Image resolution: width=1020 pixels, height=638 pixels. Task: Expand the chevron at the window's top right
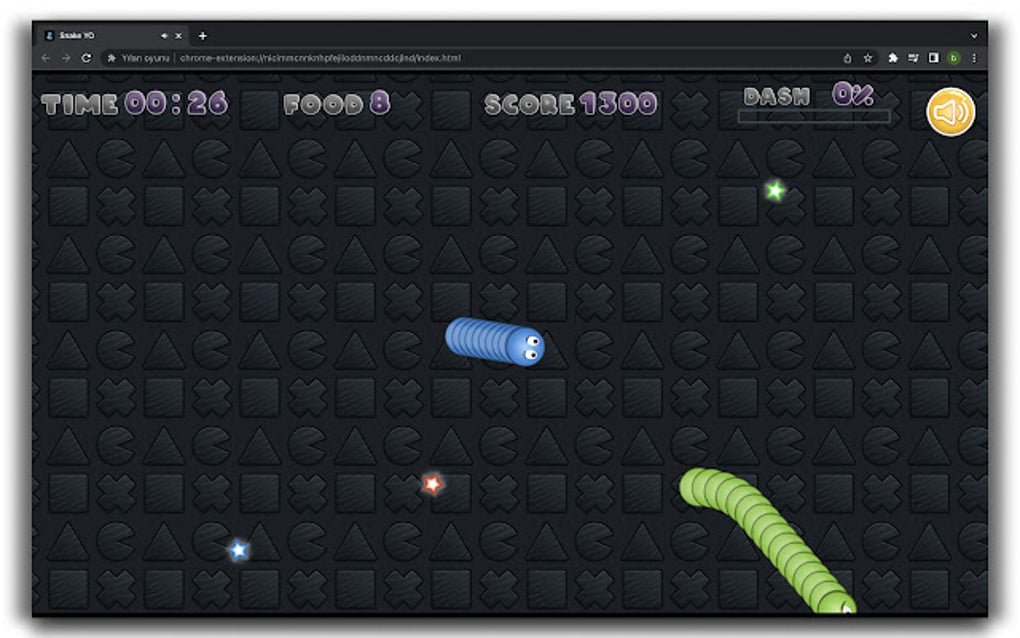[x=974, y=35]
